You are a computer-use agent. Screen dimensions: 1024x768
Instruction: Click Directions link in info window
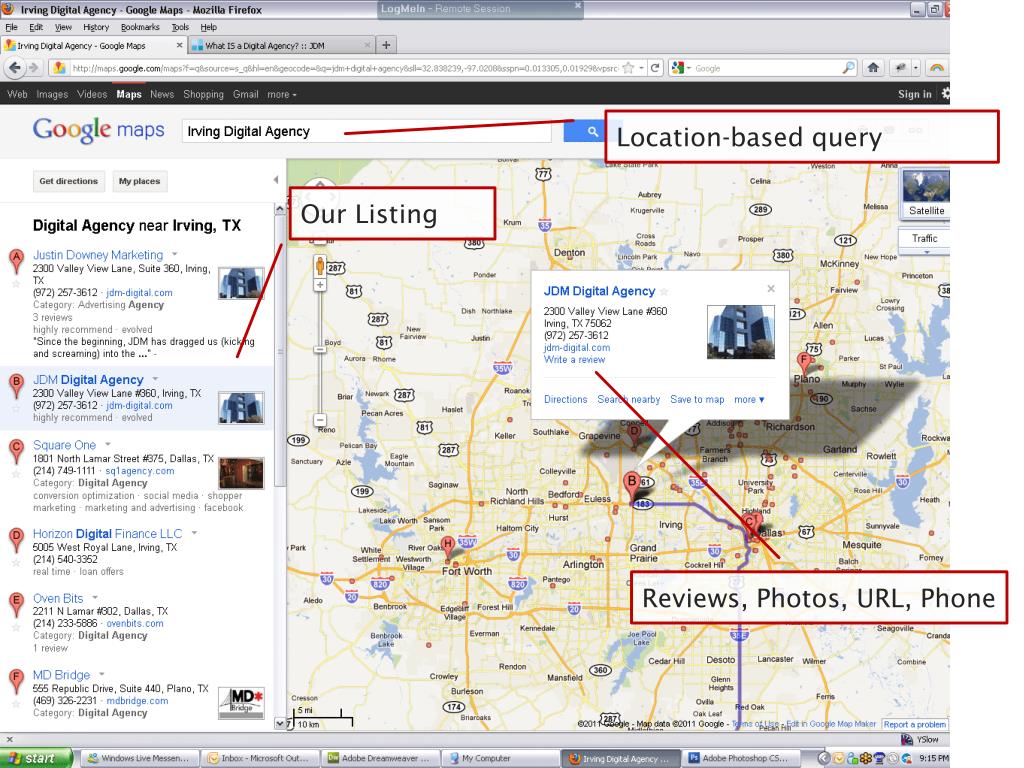coord(566,400)
